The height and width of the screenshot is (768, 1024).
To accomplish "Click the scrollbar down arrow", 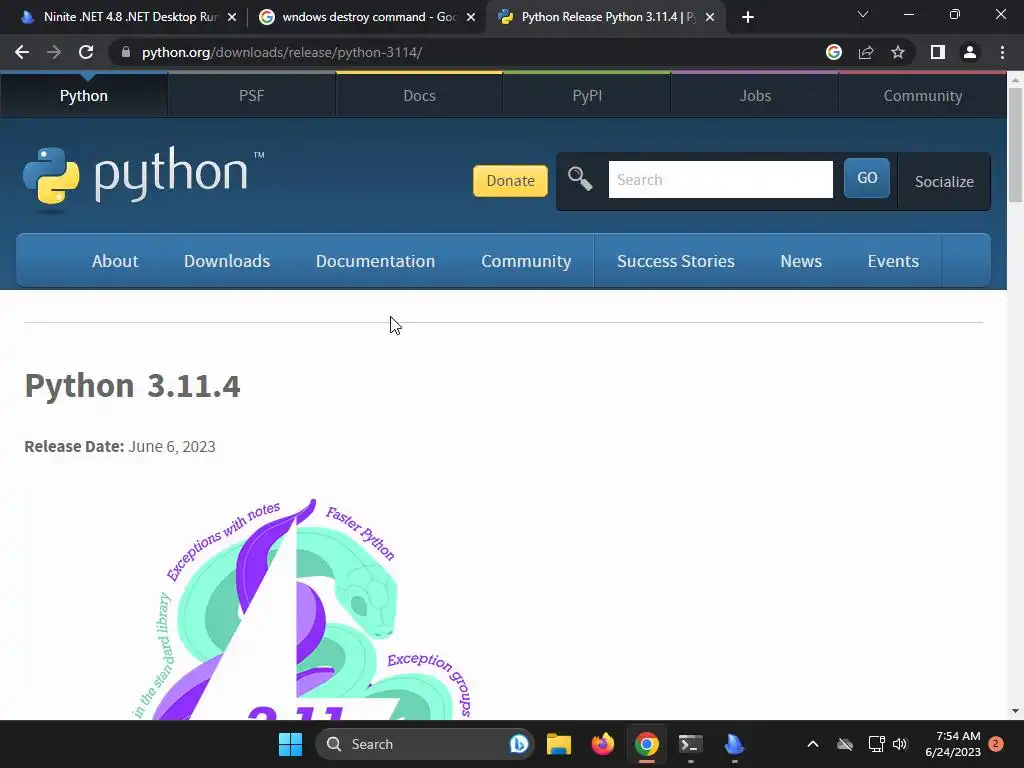I will click(x=1015, y=711).
